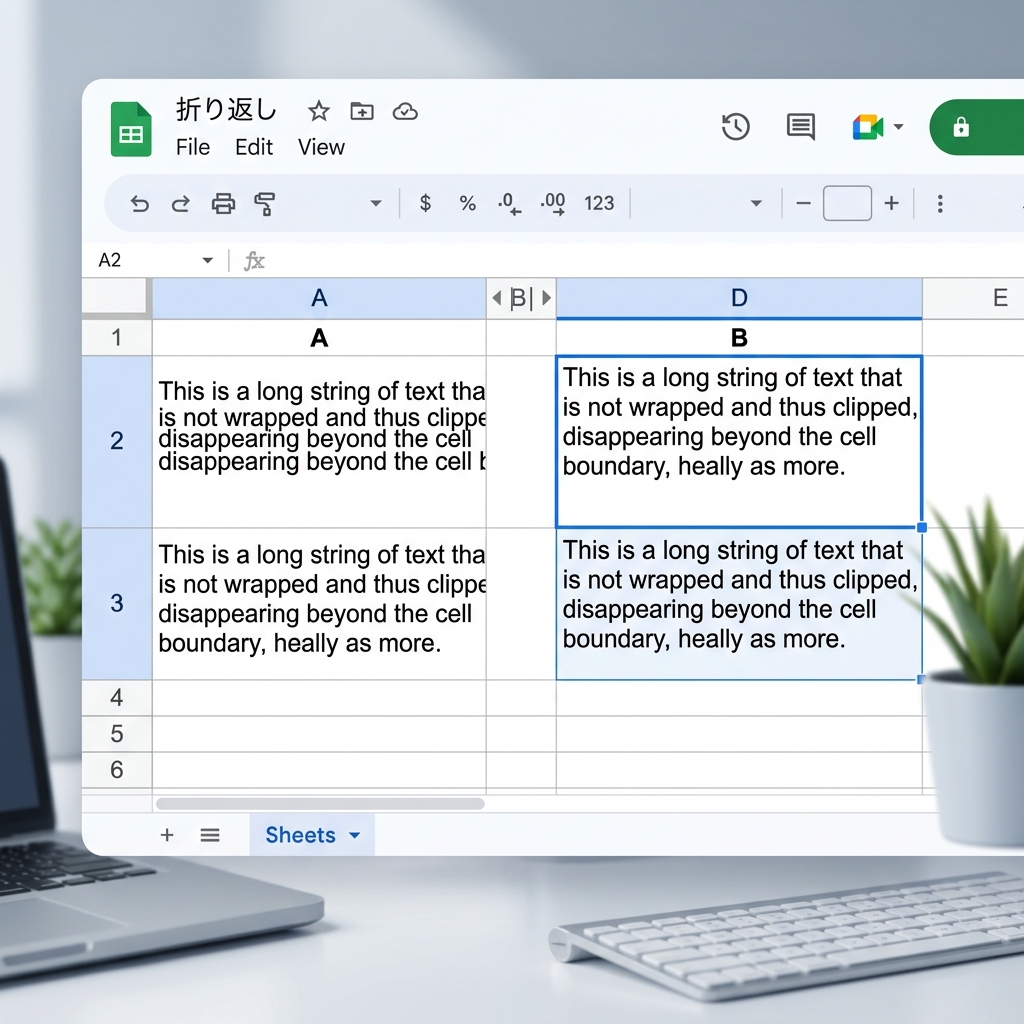Expand hidden columns right arrow

click(x=547, y=298)
